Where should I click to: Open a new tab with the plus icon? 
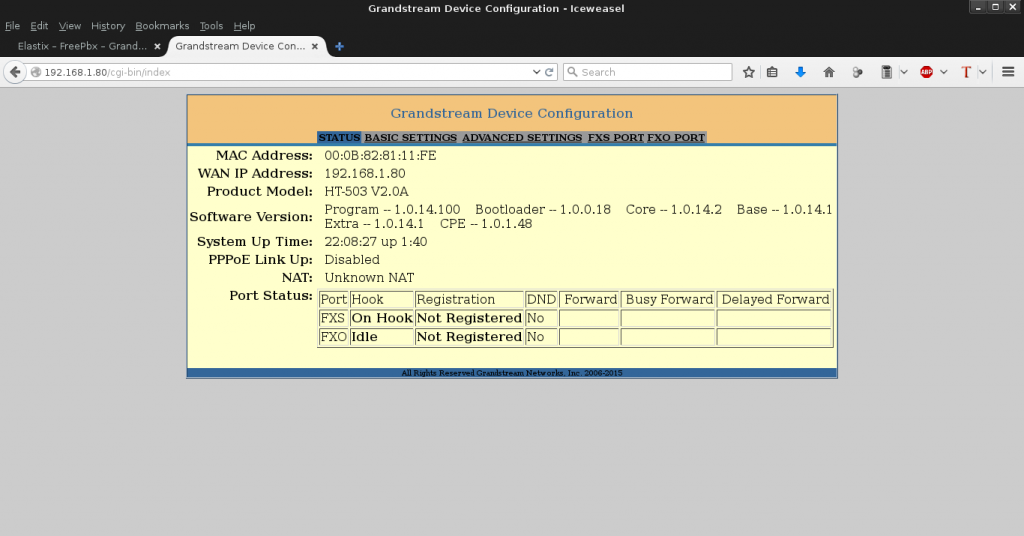click(x=339, y=46)
